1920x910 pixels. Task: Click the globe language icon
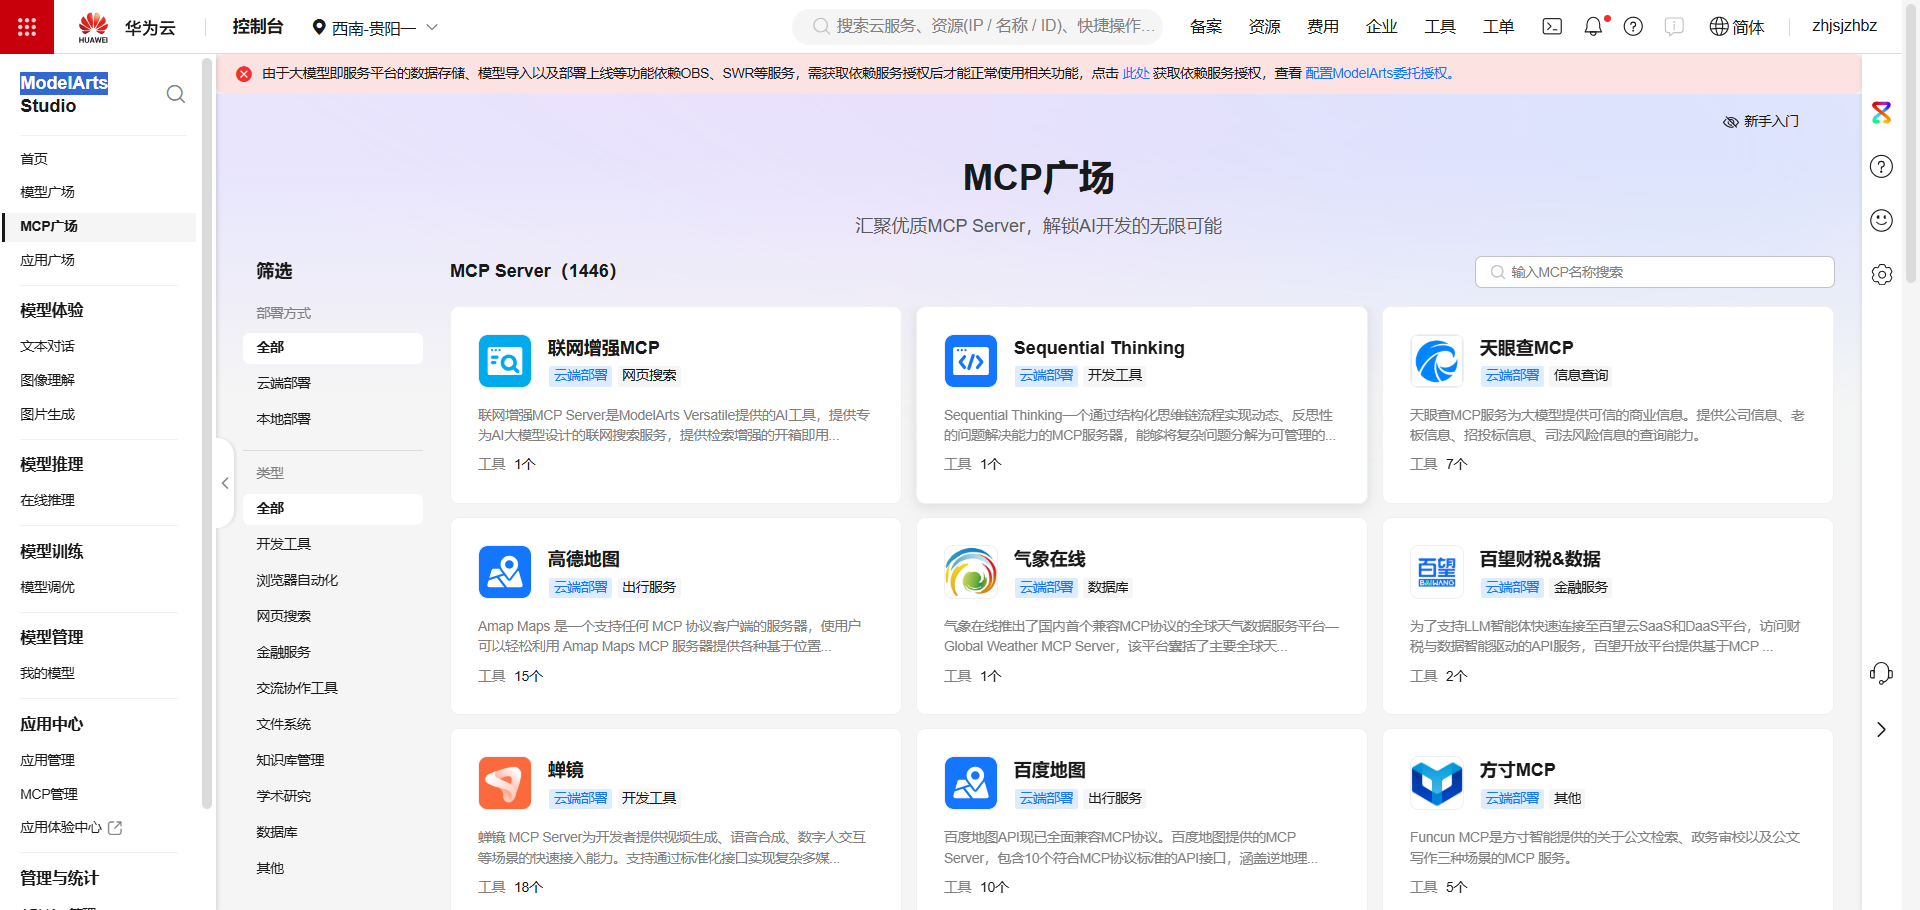point(1718,27)
